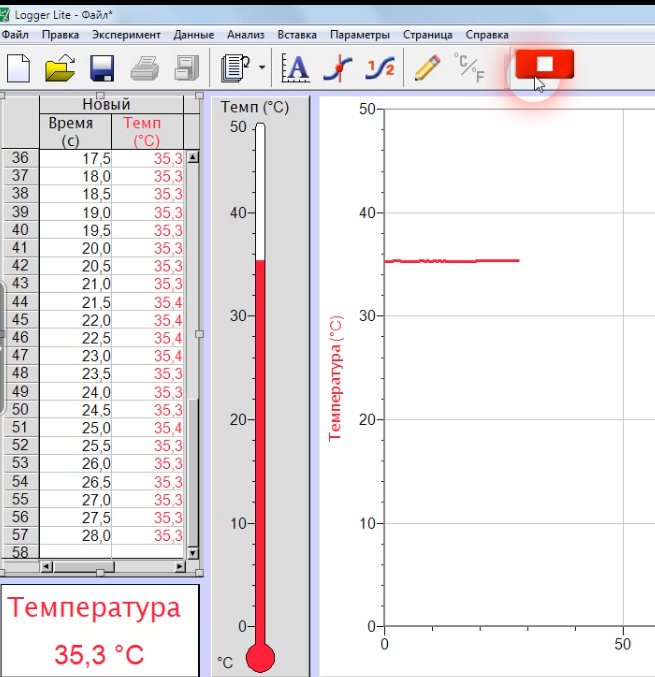
Task: Click the New file icon
Action: tap(19, 68)
